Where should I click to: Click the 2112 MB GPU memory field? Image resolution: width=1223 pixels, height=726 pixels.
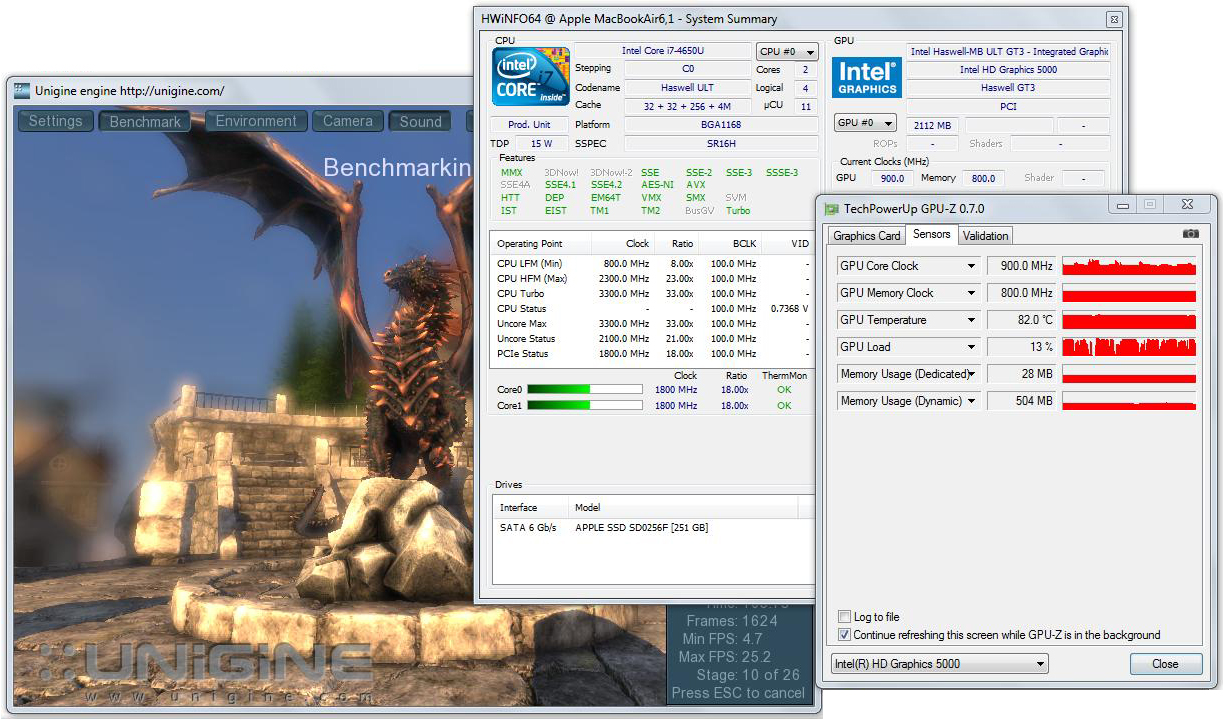[931, 125]
